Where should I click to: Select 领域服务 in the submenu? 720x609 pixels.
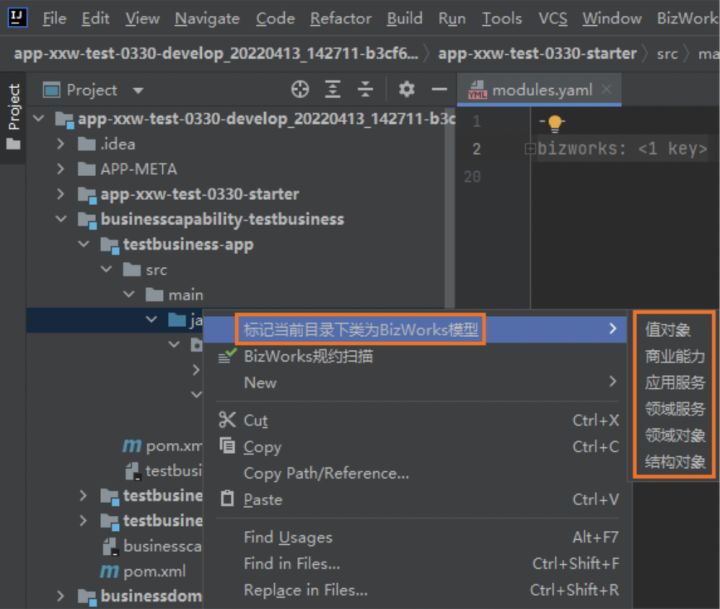(x=675, y=408)
